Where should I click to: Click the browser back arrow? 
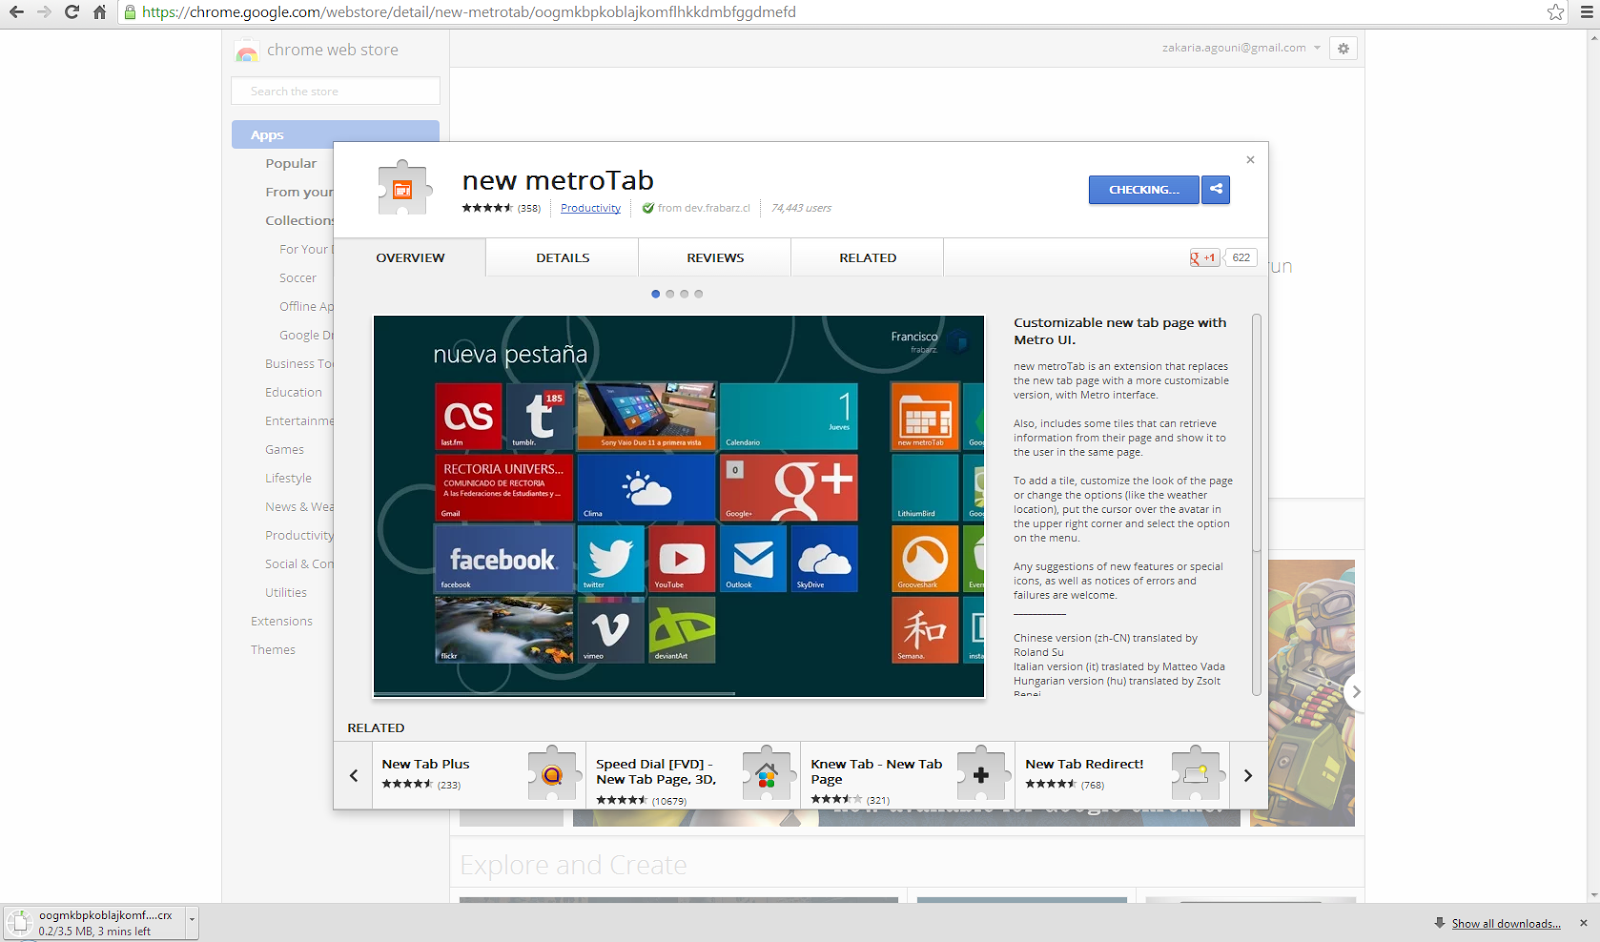pyautogui.click(x=16, y=12)
